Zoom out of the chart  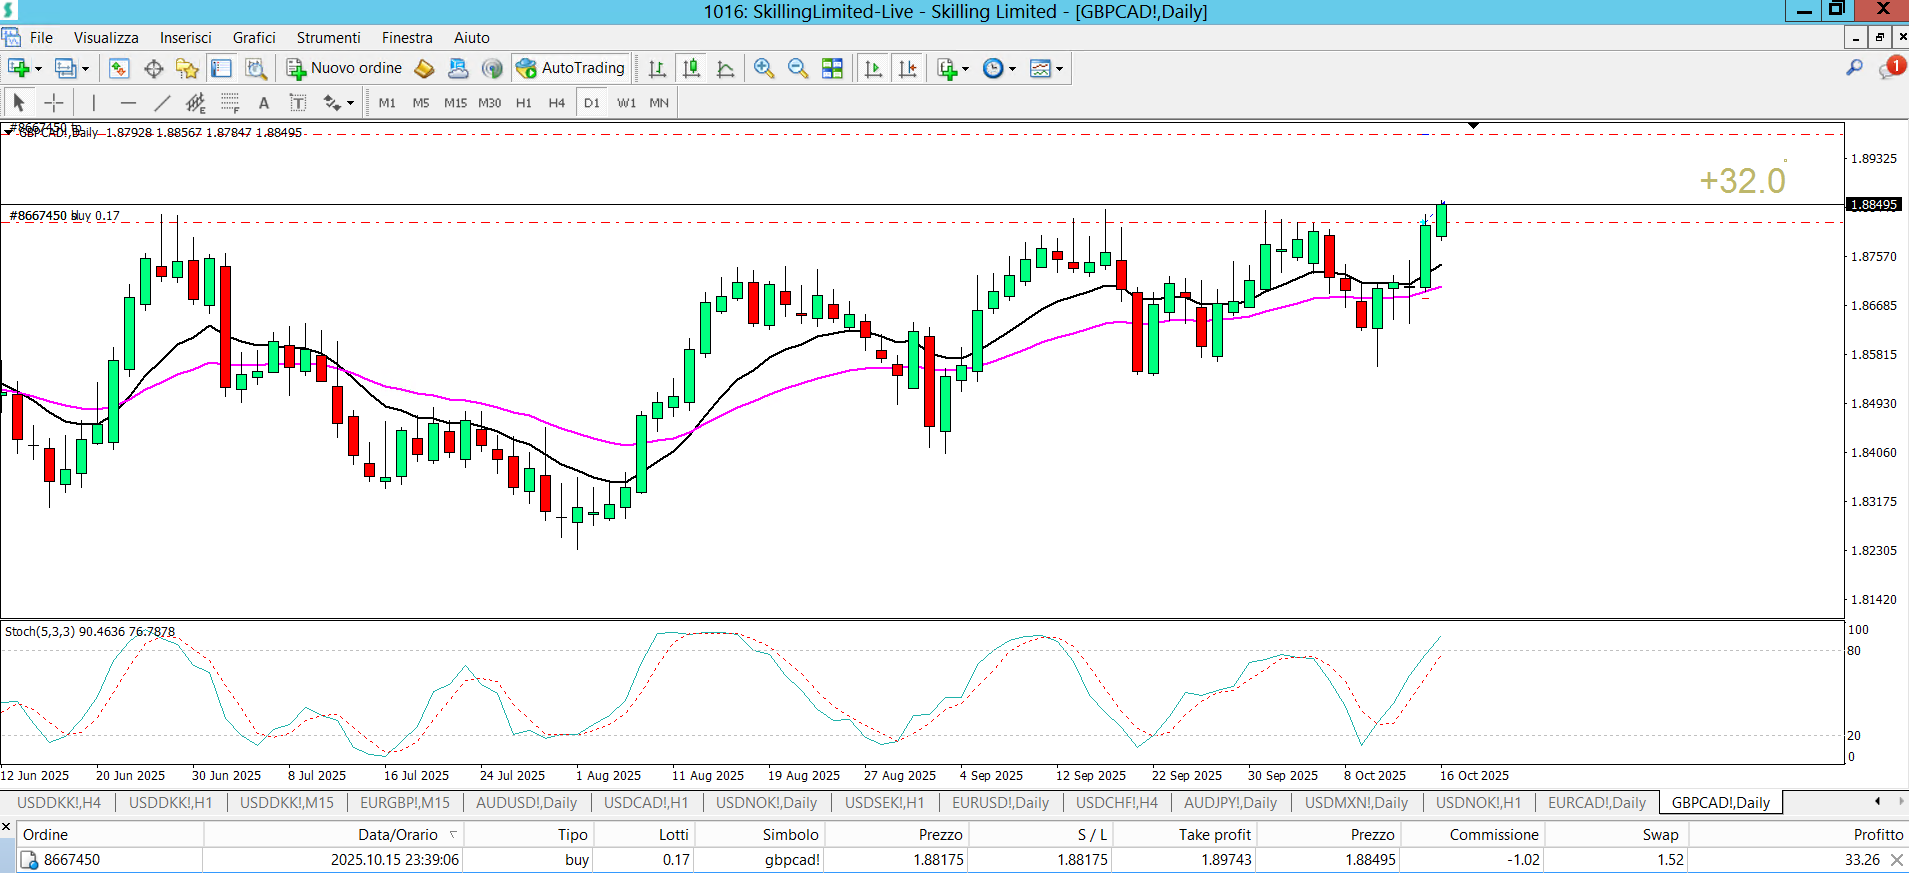coord(797,68)
